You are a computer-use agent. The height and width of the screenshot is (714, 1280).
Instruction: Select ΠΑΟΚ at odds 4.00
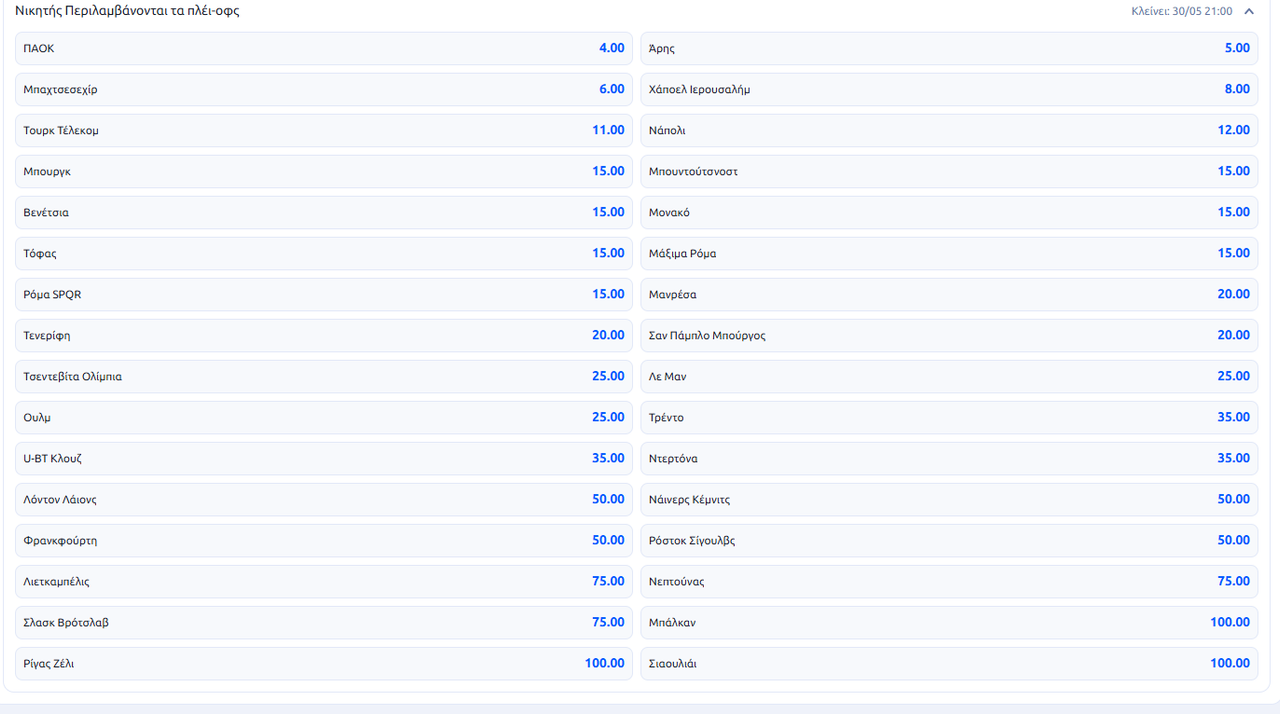point(324,48)
